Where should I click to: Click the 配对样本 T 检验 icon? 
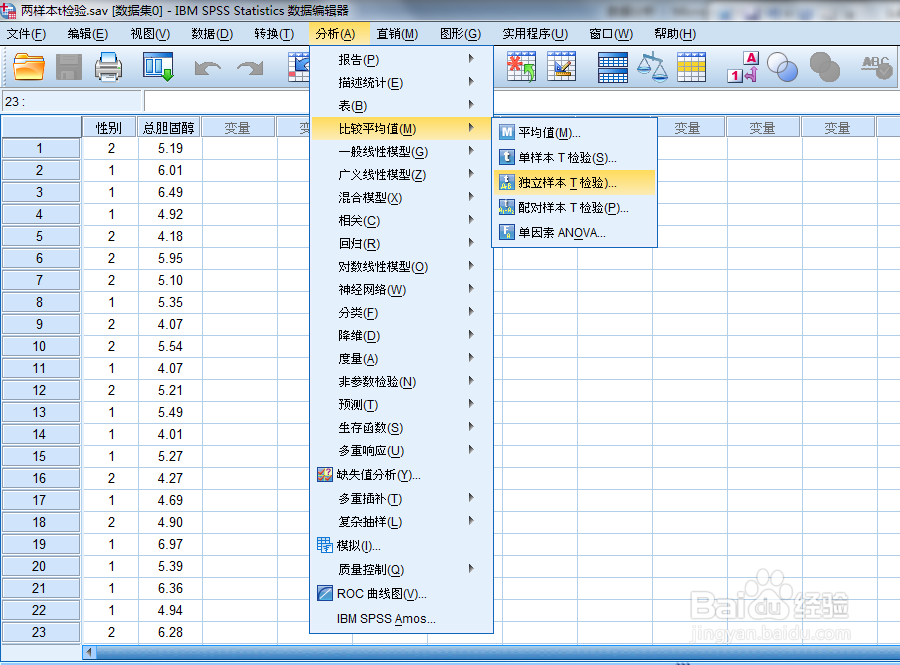click(x=507, y=207)
